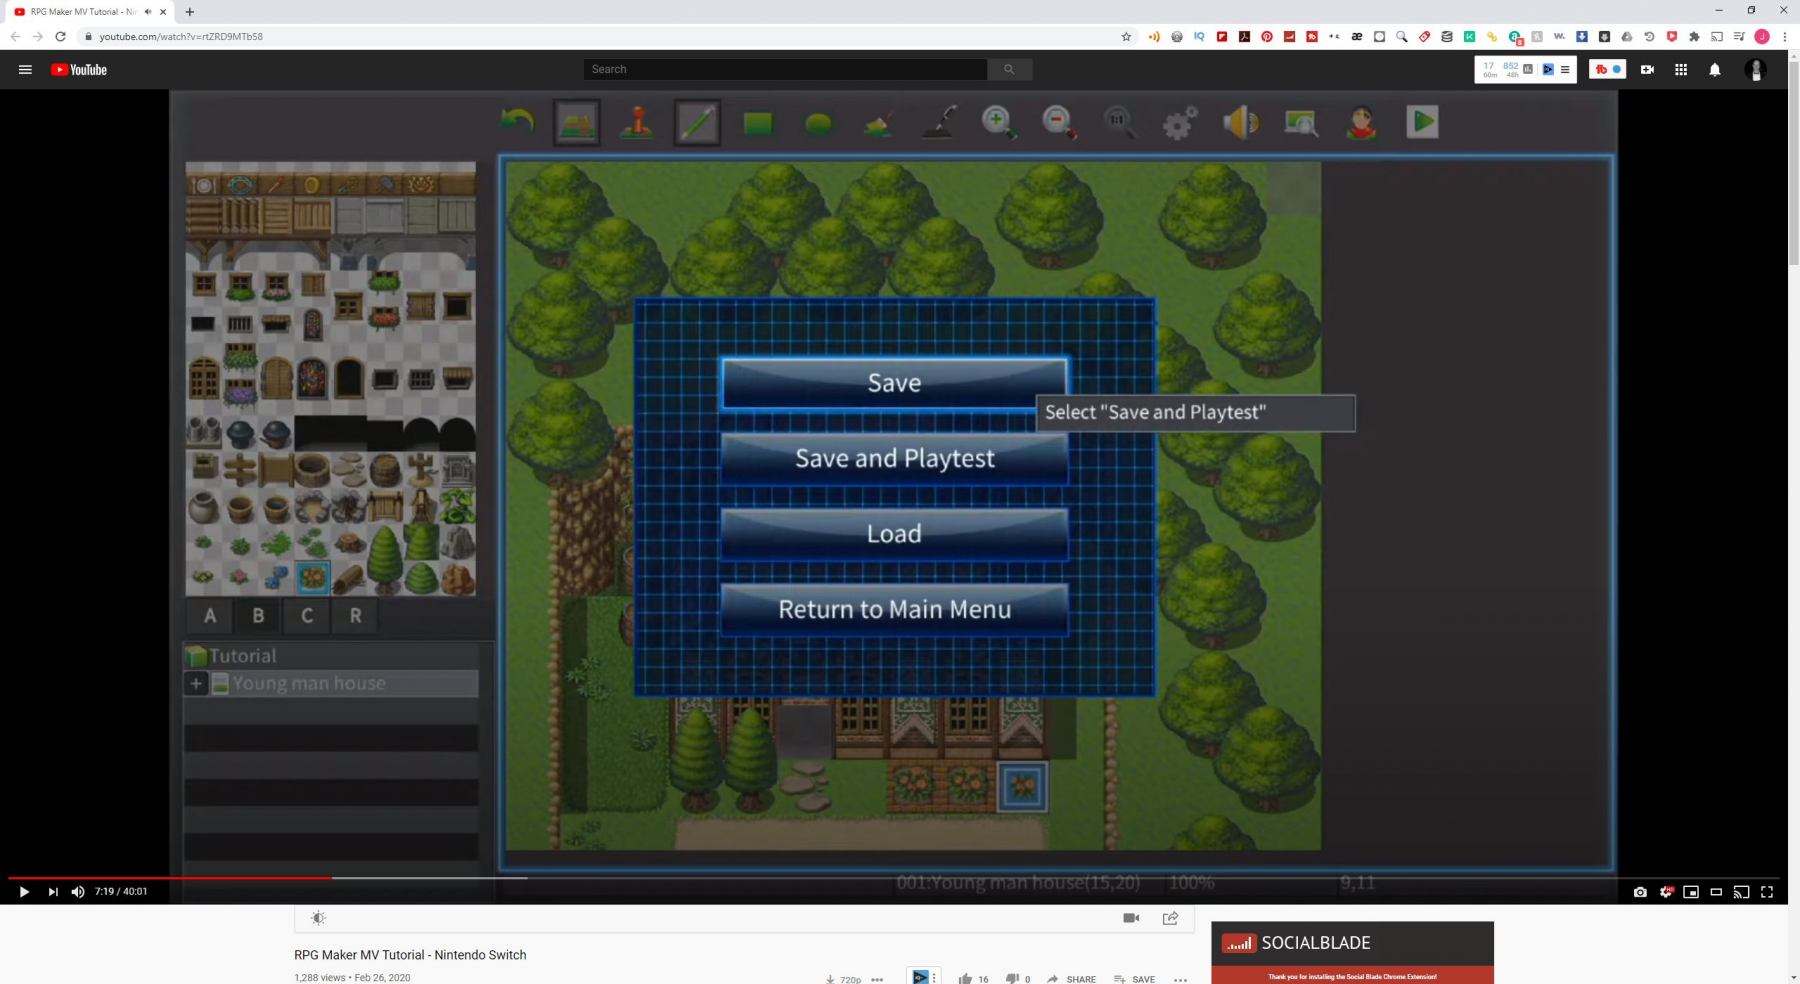The image size is (1800, 984).
Task: Mute the video volume
Action: [x=78, y=892]
